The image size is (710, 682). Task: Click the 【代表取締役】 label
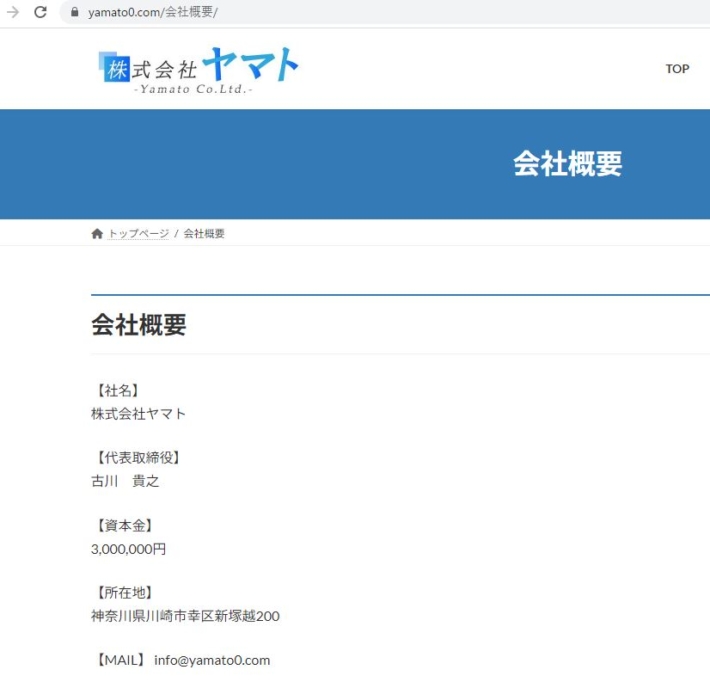click(139, 457)
